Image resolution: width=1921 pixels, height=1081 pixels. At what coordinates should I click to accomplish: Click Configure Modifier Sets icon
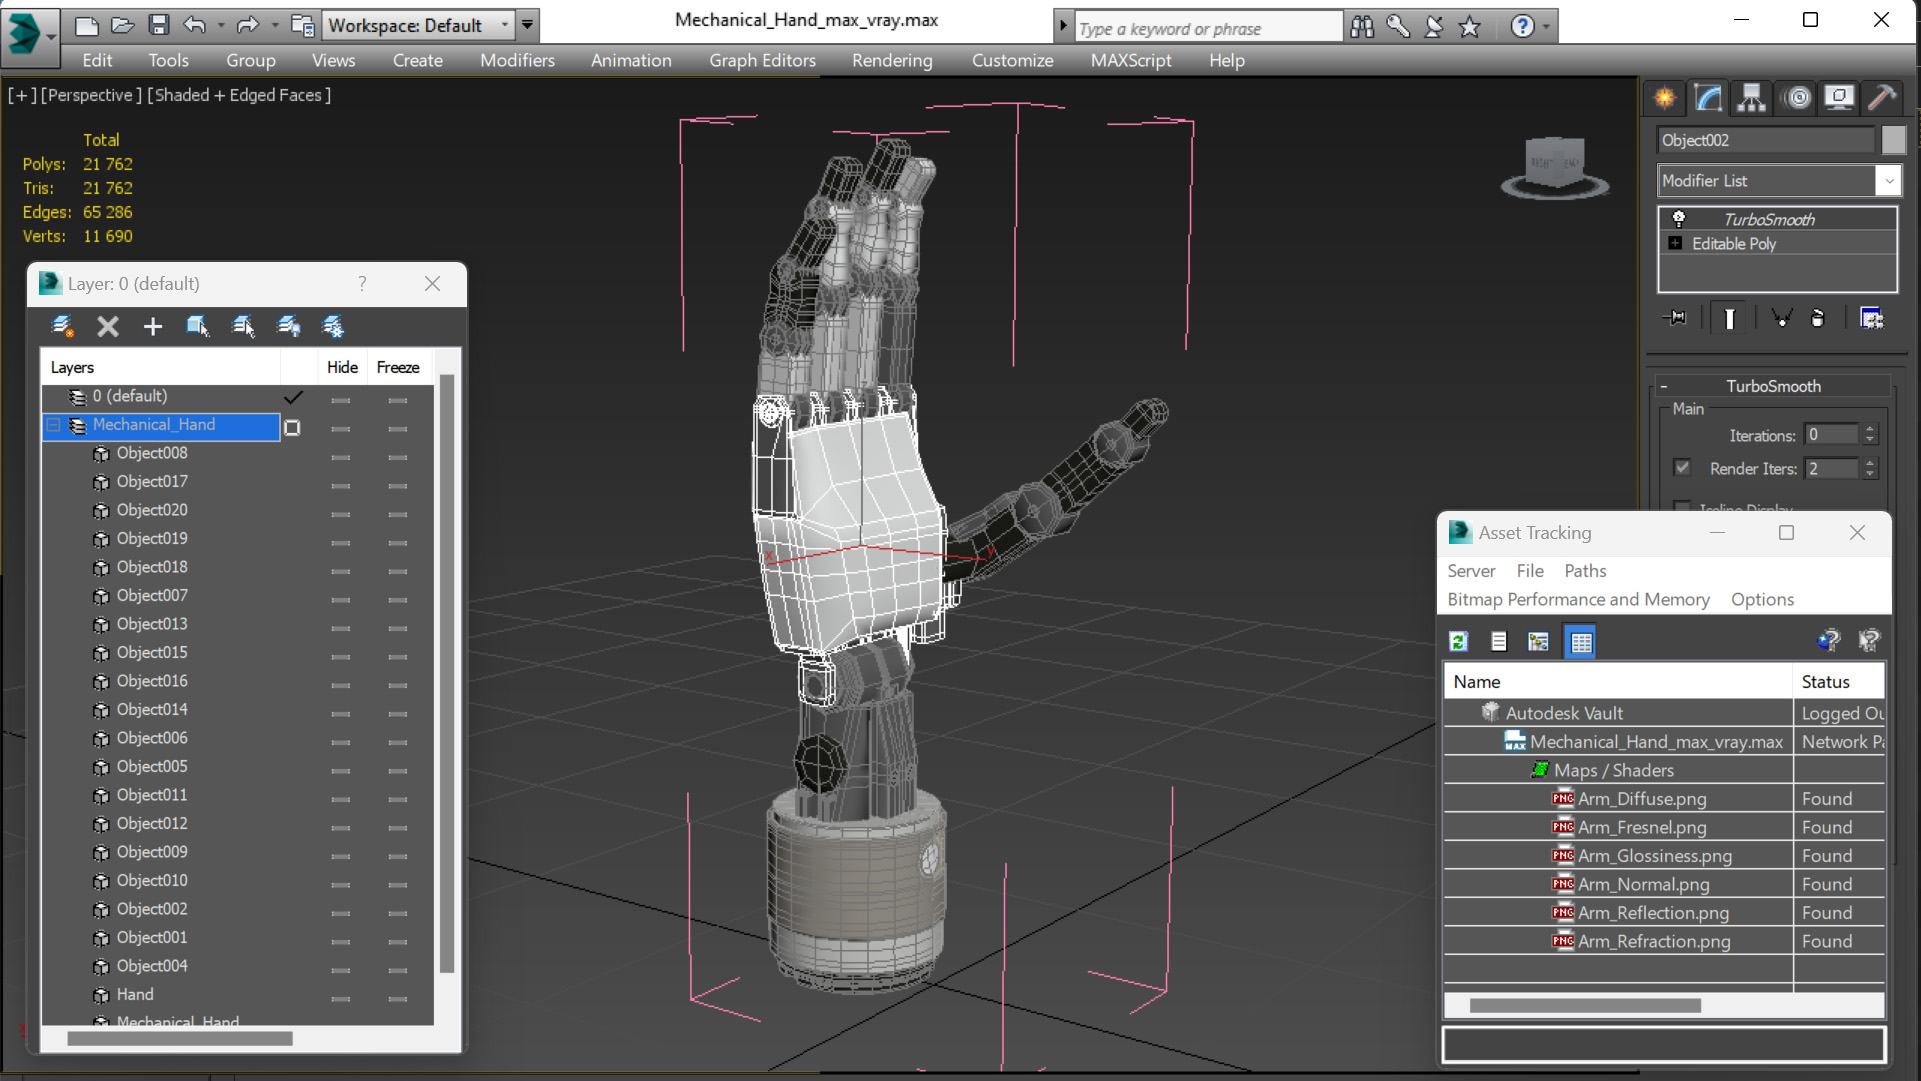click(x=1871, y=318)
